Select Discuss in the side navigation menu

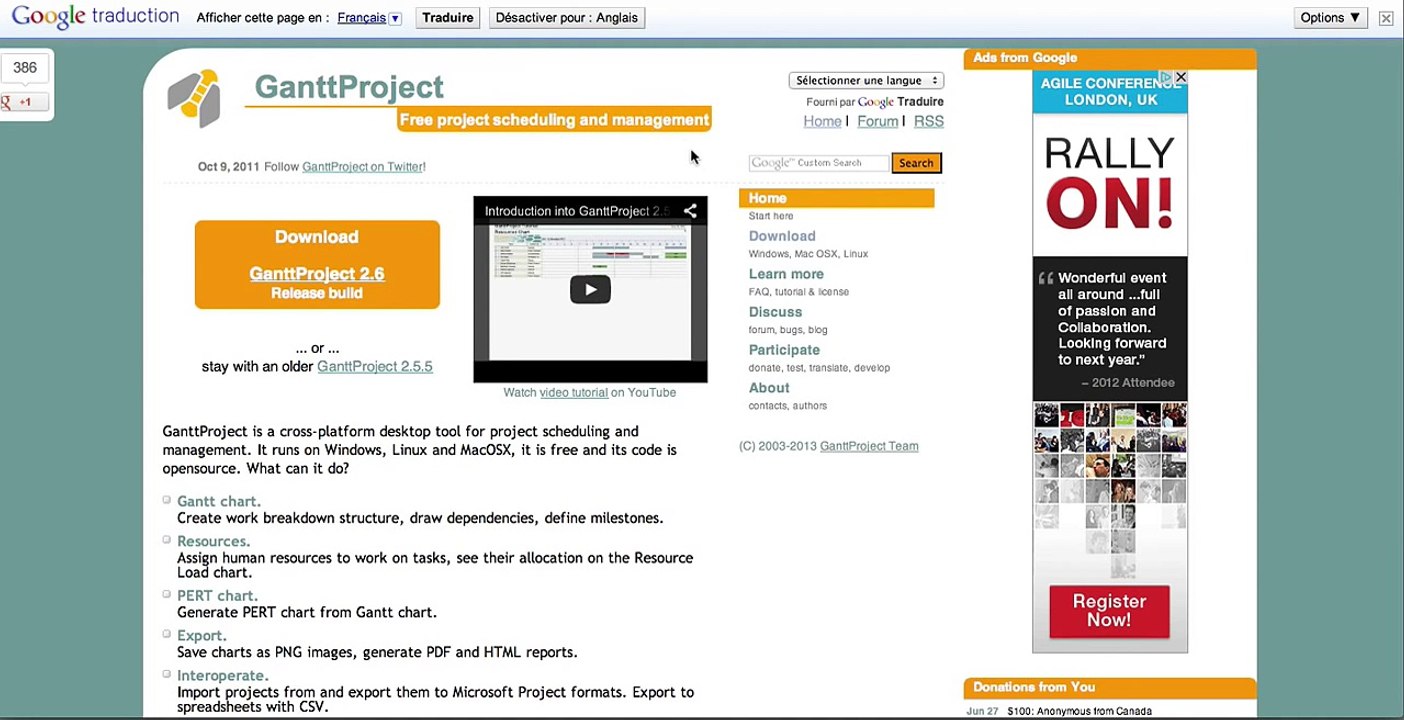(775, 312)
